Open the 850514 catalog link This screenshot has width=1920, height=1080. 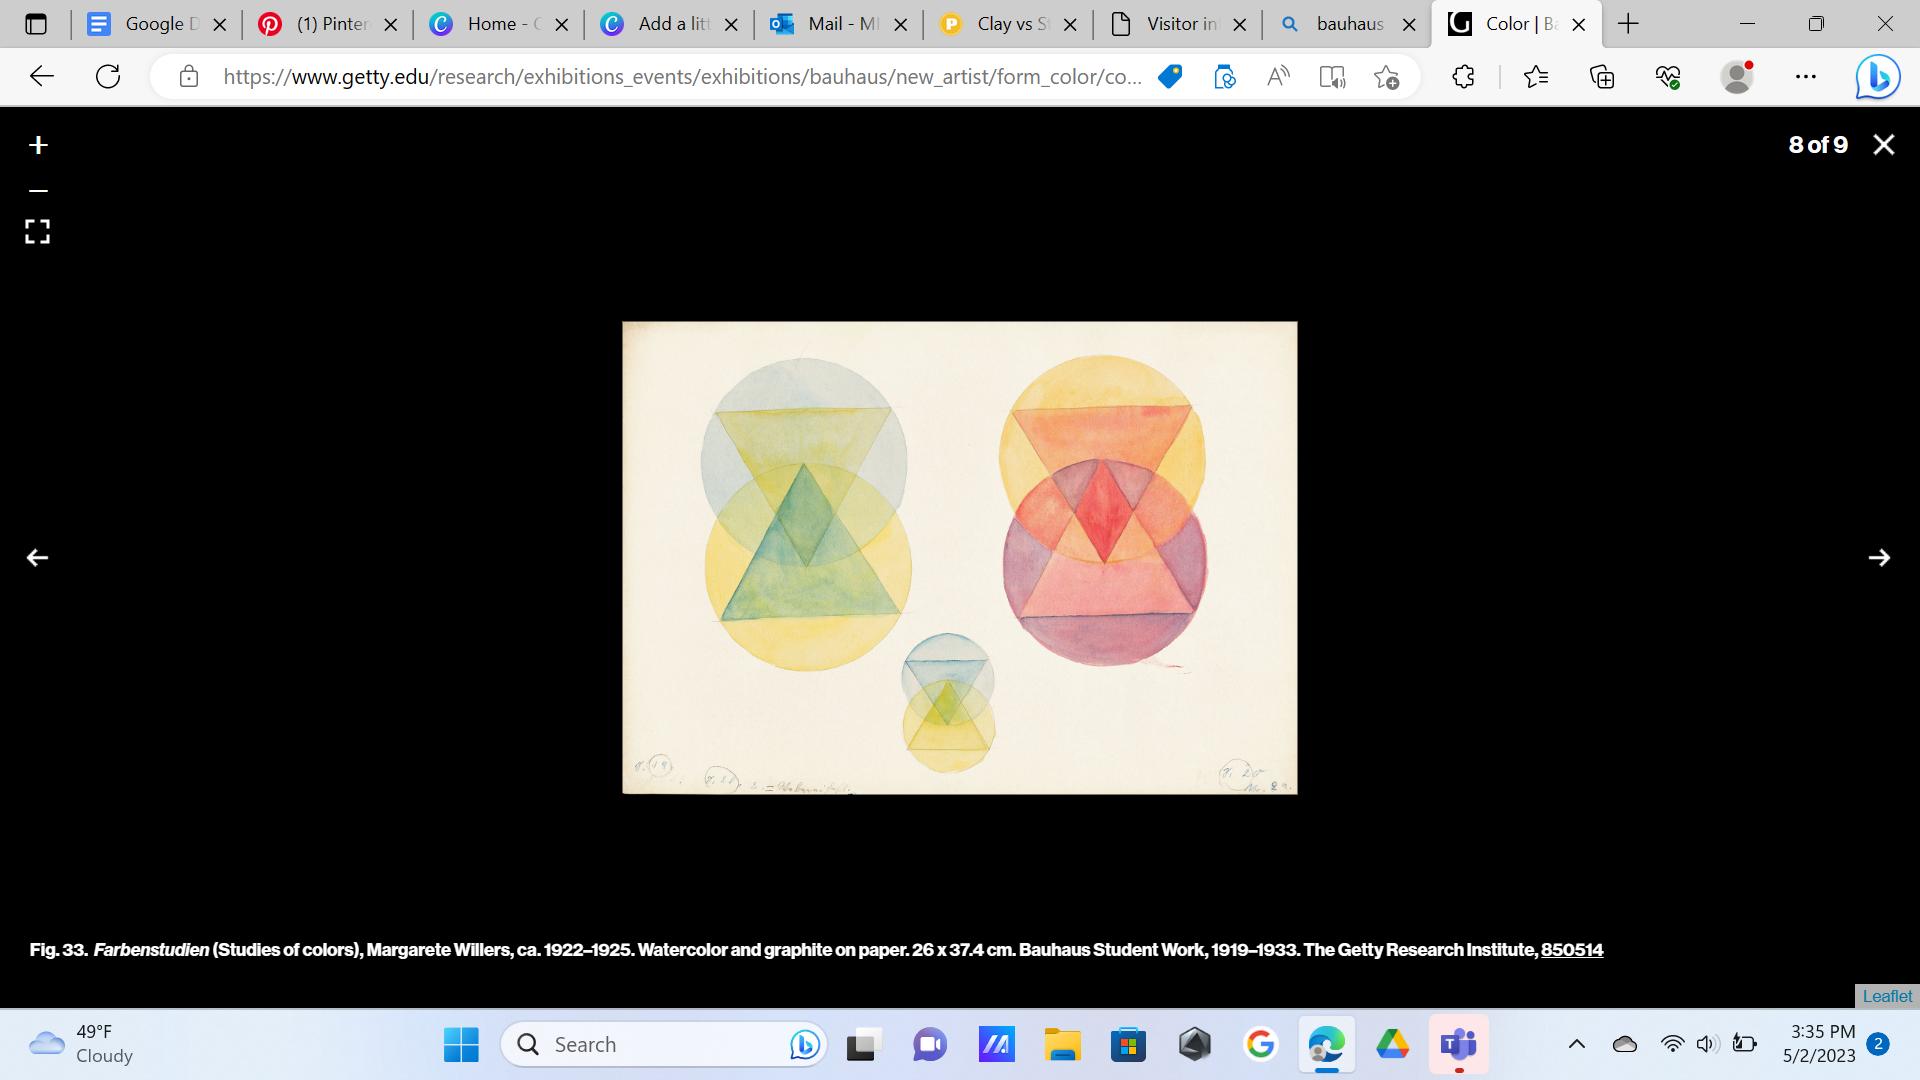click(1571, 950)
